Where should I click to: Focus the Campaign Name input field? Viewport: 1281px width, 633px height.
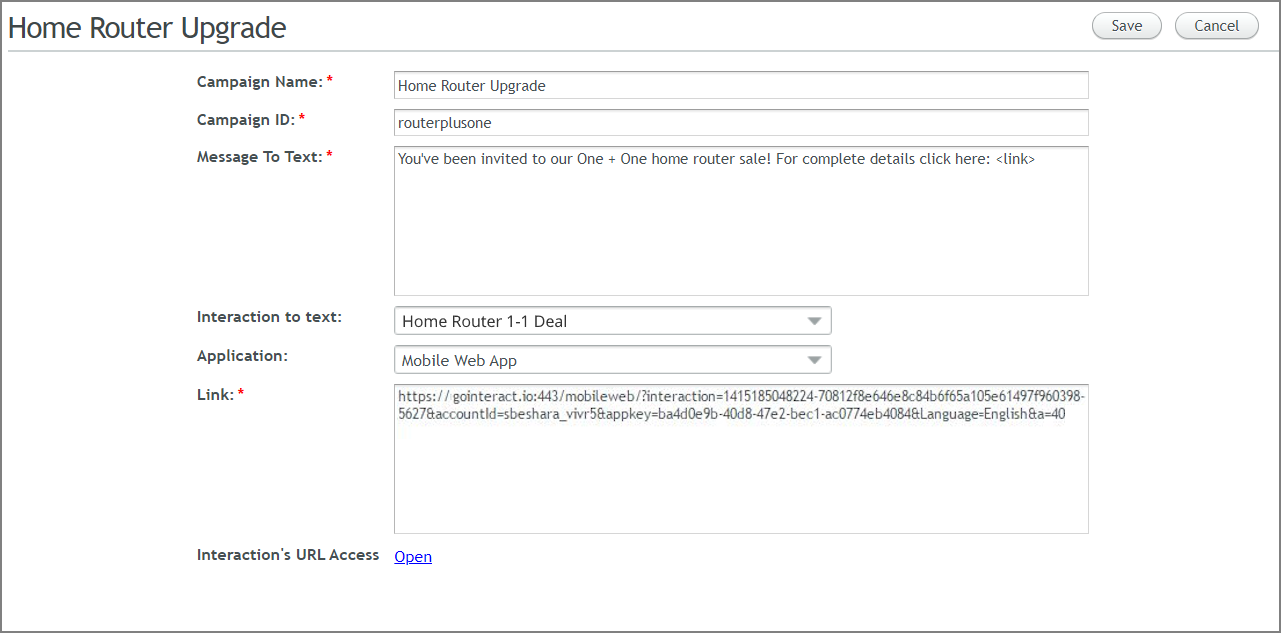741,85
